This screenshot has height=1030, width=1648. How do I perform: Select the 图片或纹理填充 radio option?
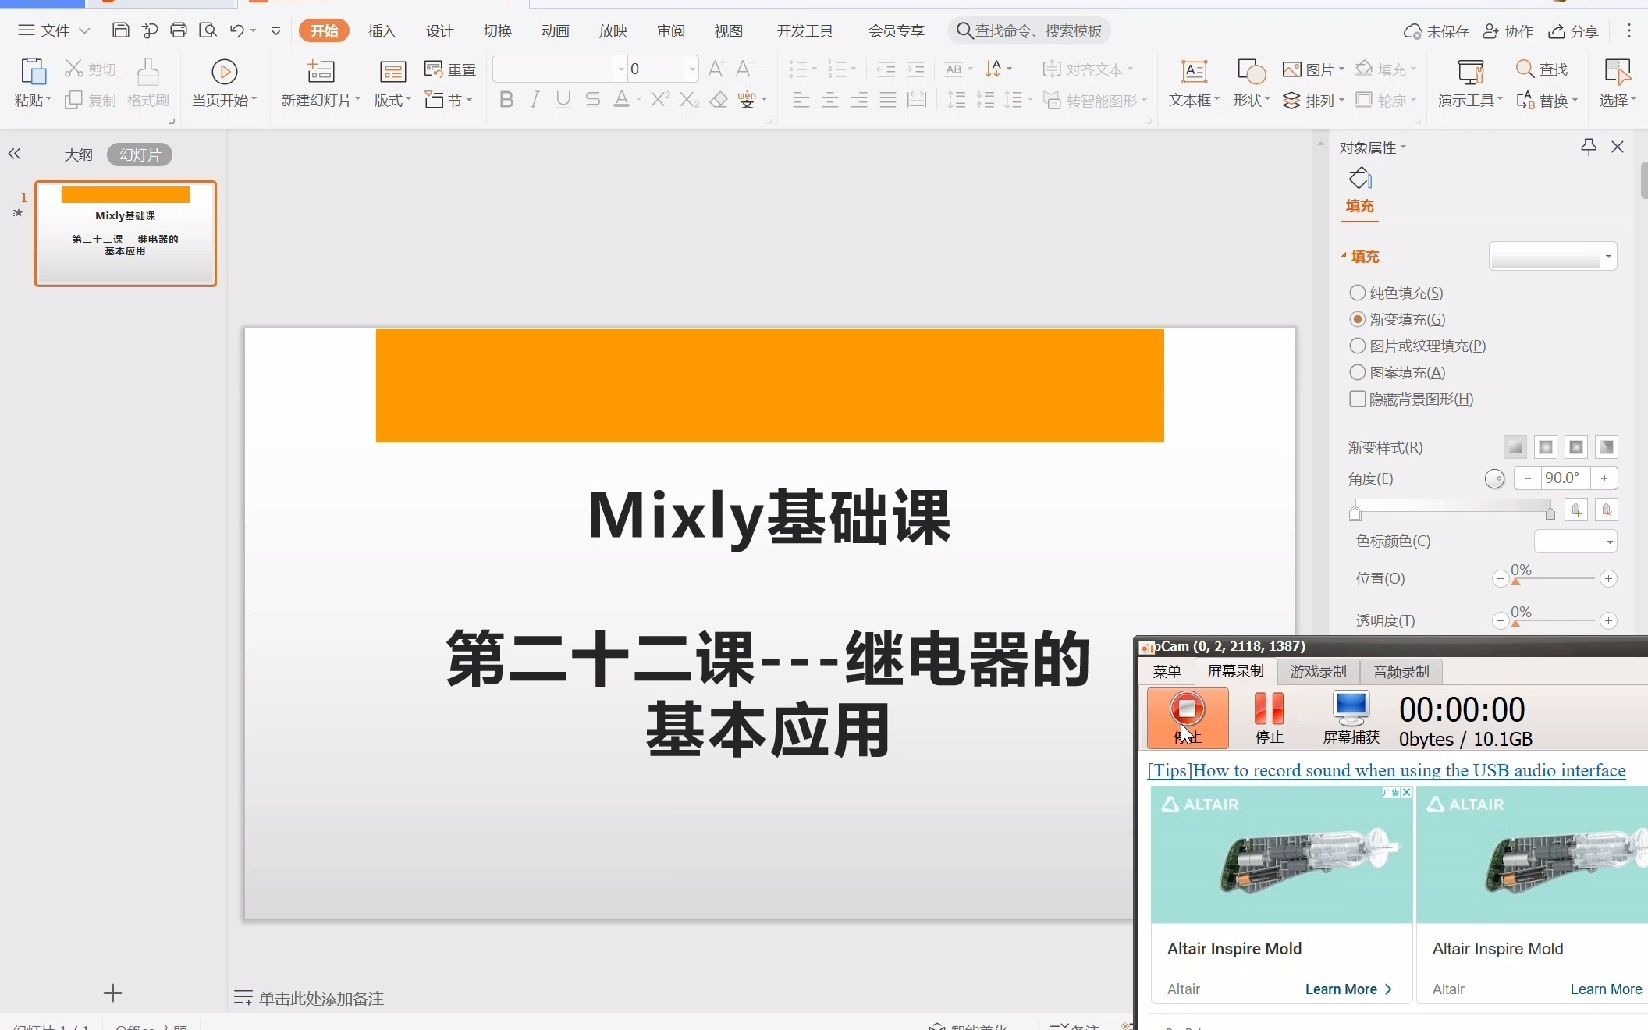pos(1357,346)
